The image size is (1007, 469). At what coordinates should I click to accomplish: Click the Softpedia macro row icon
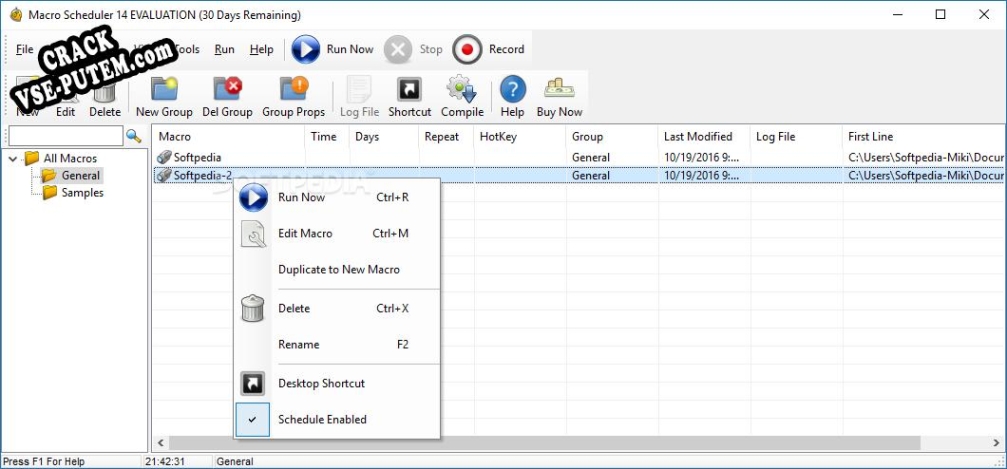(x=164, y=157)
